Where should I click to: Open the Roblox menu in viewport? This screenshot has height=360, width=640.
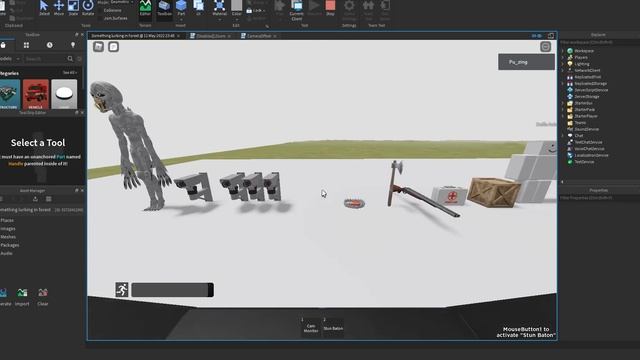pos(98,47)
